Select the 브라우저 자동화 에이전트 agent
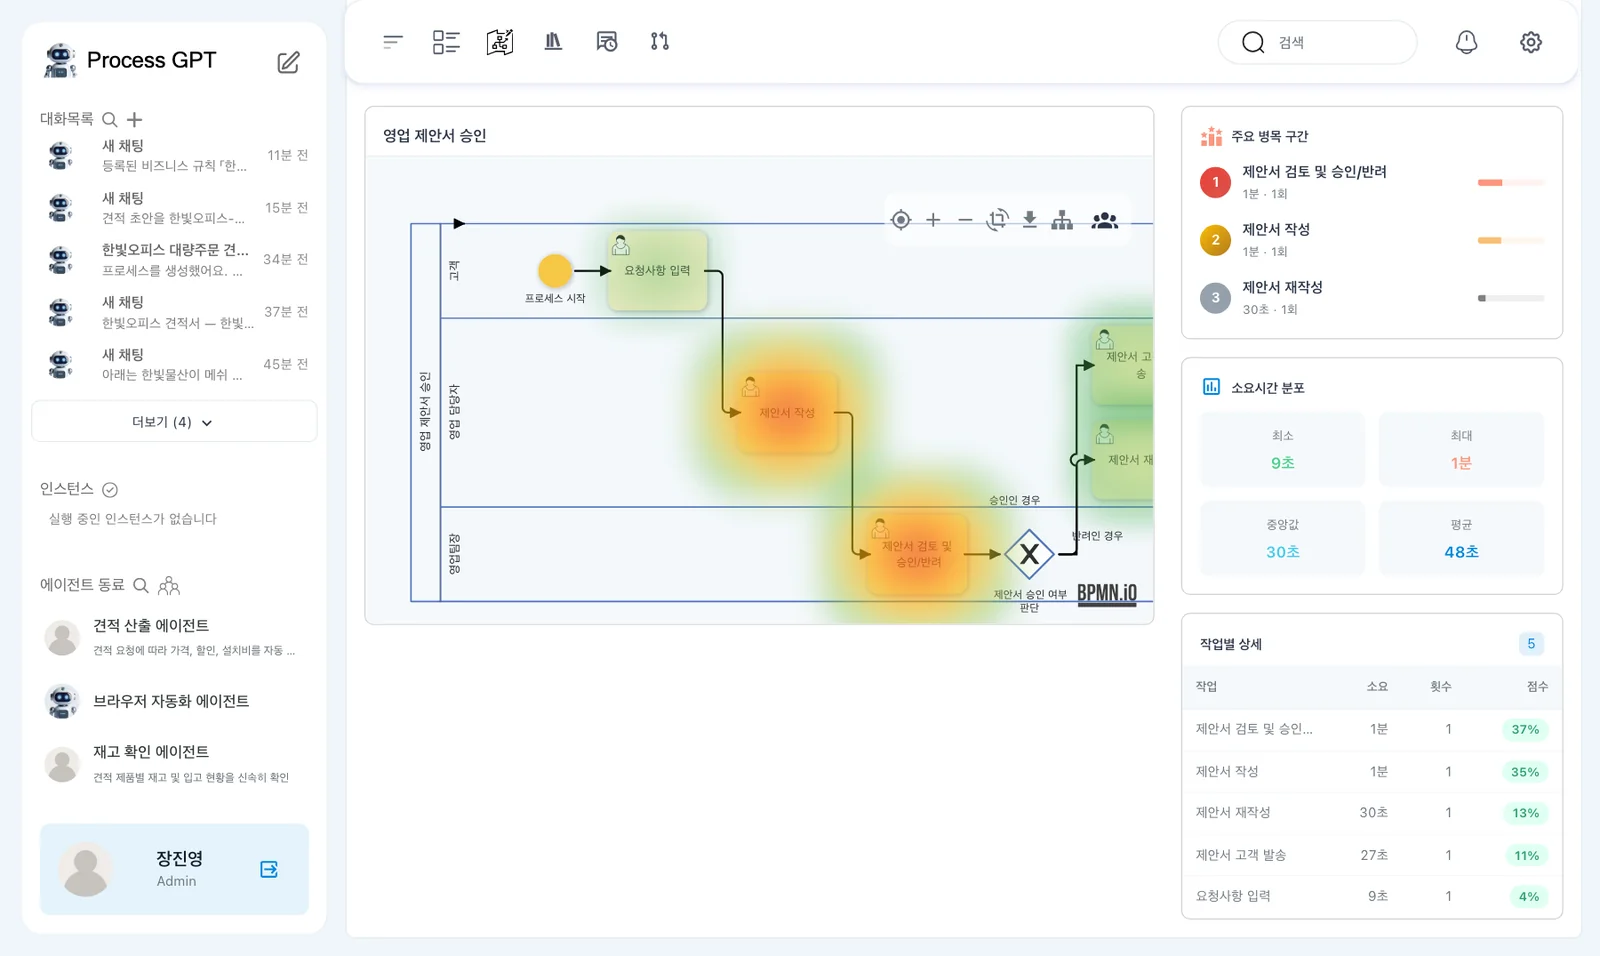1600x956 pixels. [175, 701]
